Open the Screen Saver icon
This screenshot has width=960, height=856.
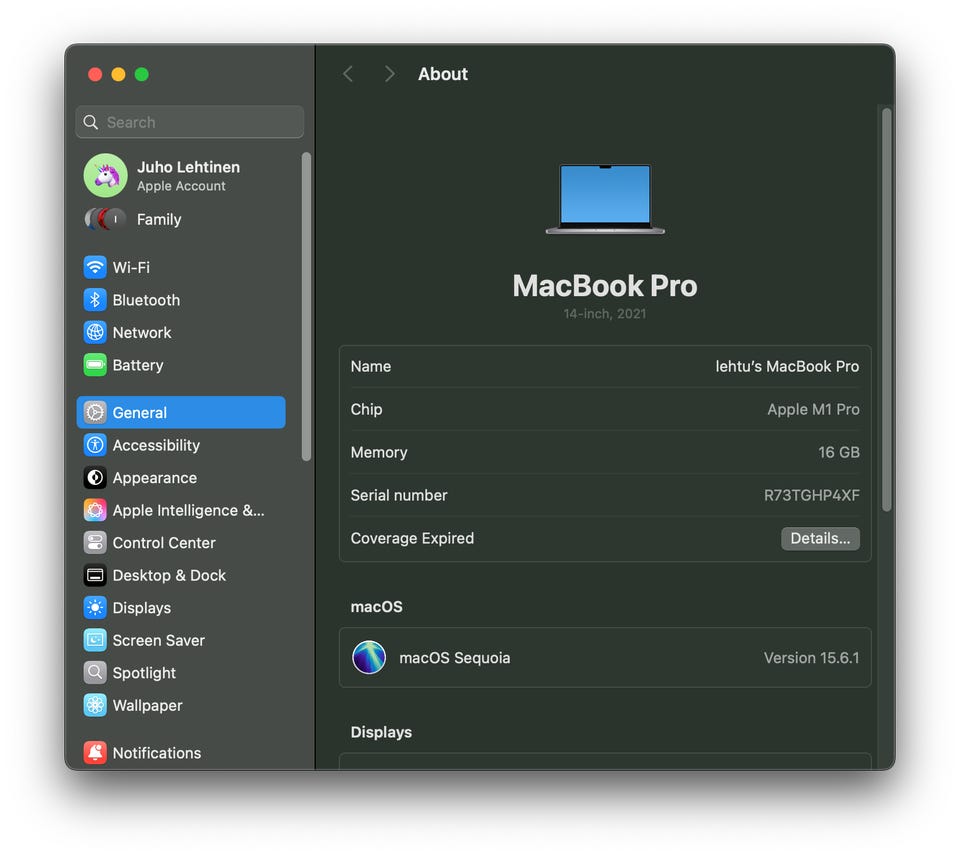(x=95, y=640)
